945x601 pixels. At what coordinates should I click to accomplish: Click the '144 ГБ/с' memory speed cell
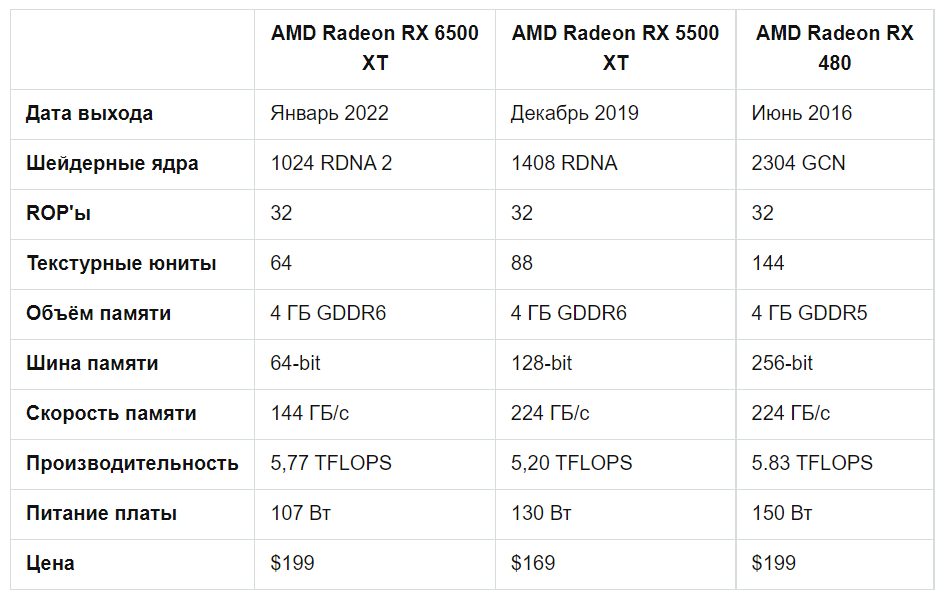[x=310, y=413]
